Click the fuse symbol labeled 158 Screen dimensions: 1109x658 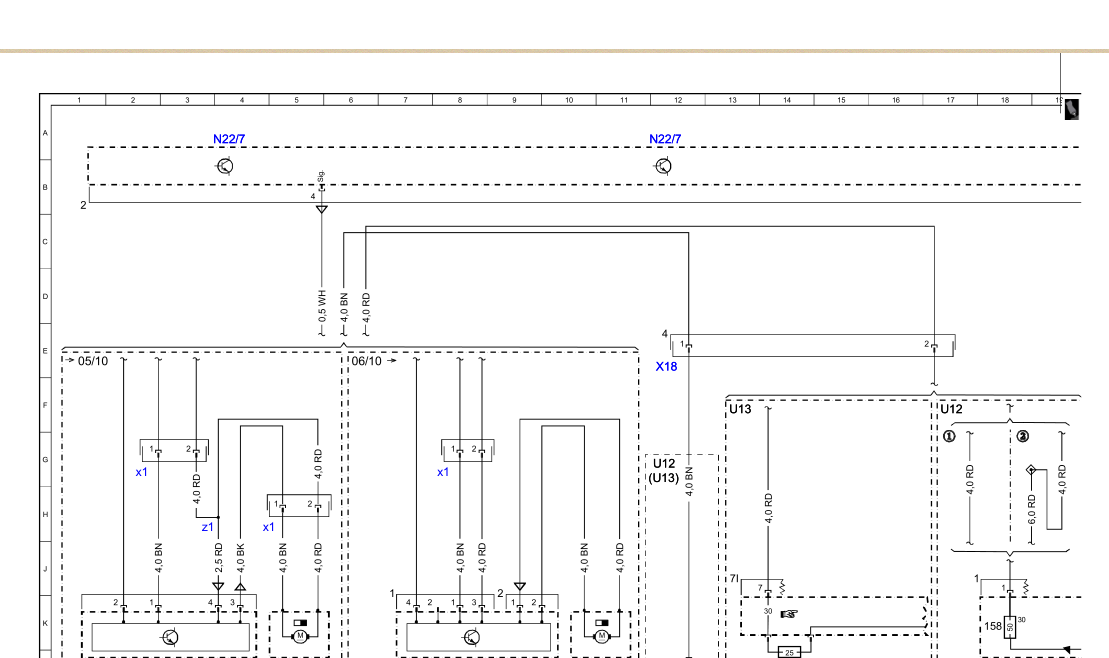coord(1010,626)
